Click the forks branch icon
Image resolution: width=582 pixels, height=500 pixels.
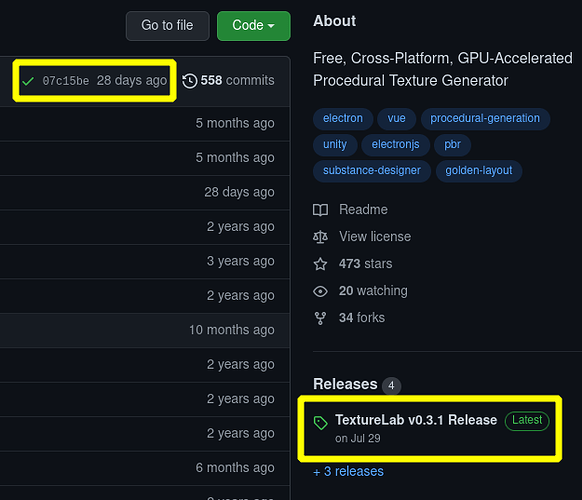[x=320, y=318]
